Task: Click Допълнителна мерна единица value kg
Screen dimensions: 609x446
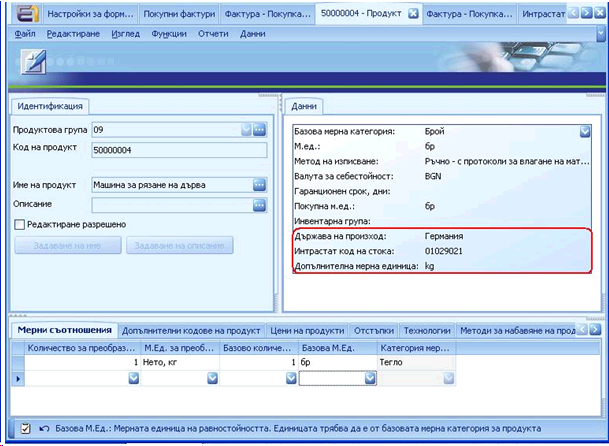Action: click(429, 266)
